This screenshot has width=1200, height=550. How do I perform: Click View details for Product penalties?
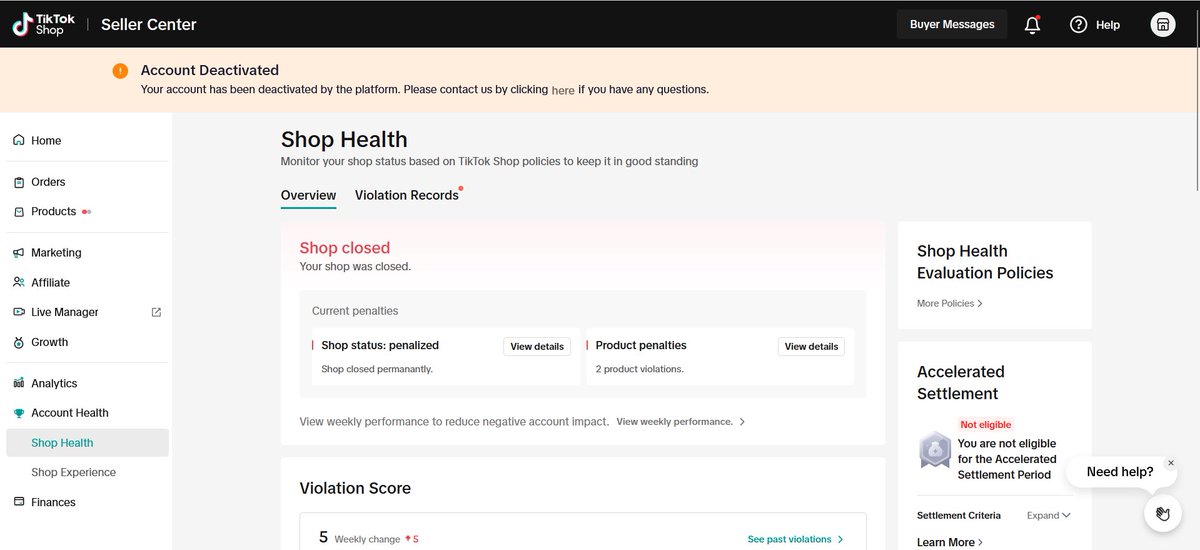(x=811, y=347)
